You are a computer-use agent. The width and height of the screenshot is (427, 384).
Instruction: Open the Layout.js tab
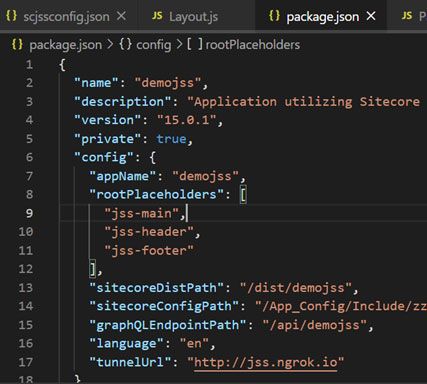[x=193, y=16]
